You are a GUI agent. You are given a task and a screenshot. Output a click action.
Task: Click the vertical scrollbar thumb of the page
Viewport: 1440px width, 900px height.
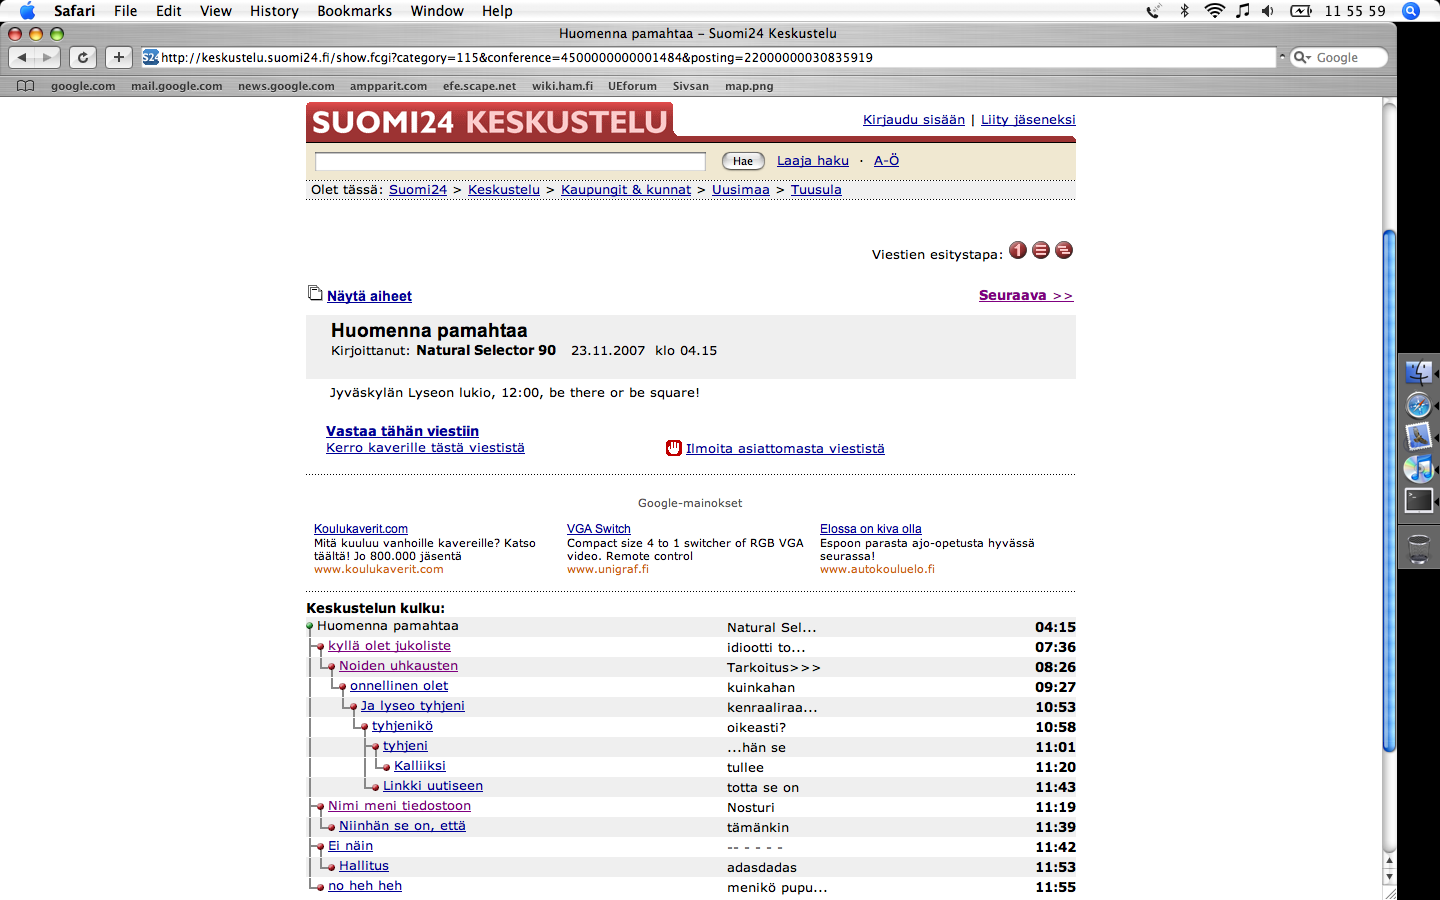pos(1389,490)
